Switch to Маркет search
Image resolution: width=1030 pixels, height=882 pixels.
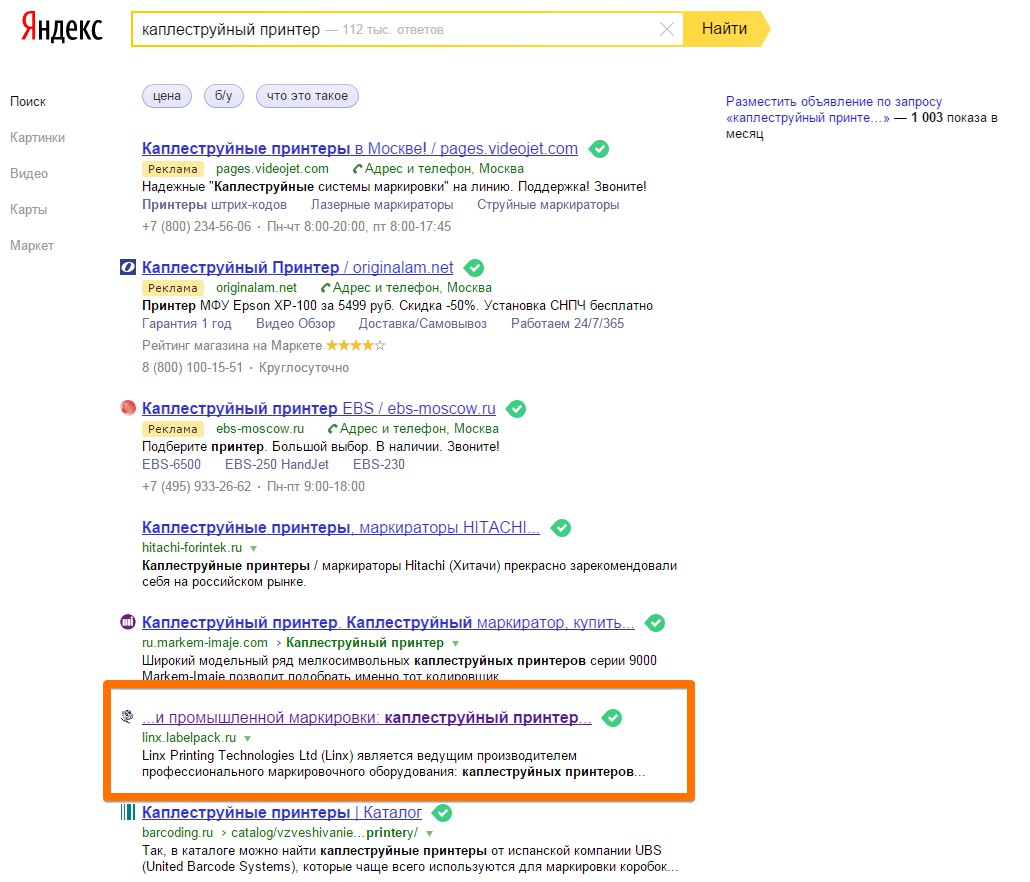[32, 246]
